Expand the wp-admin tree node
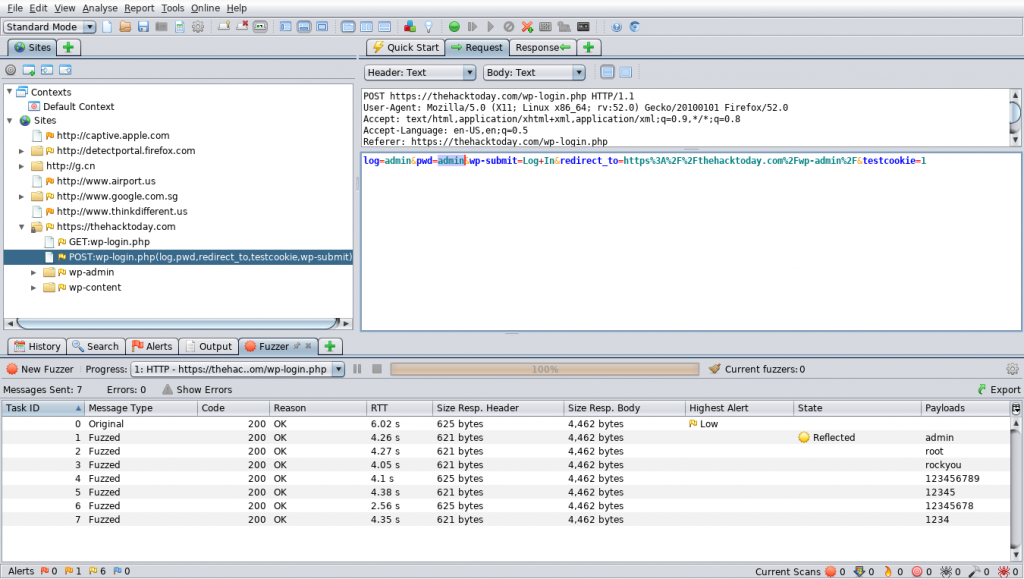1024x579 pixels. [34, 272]
